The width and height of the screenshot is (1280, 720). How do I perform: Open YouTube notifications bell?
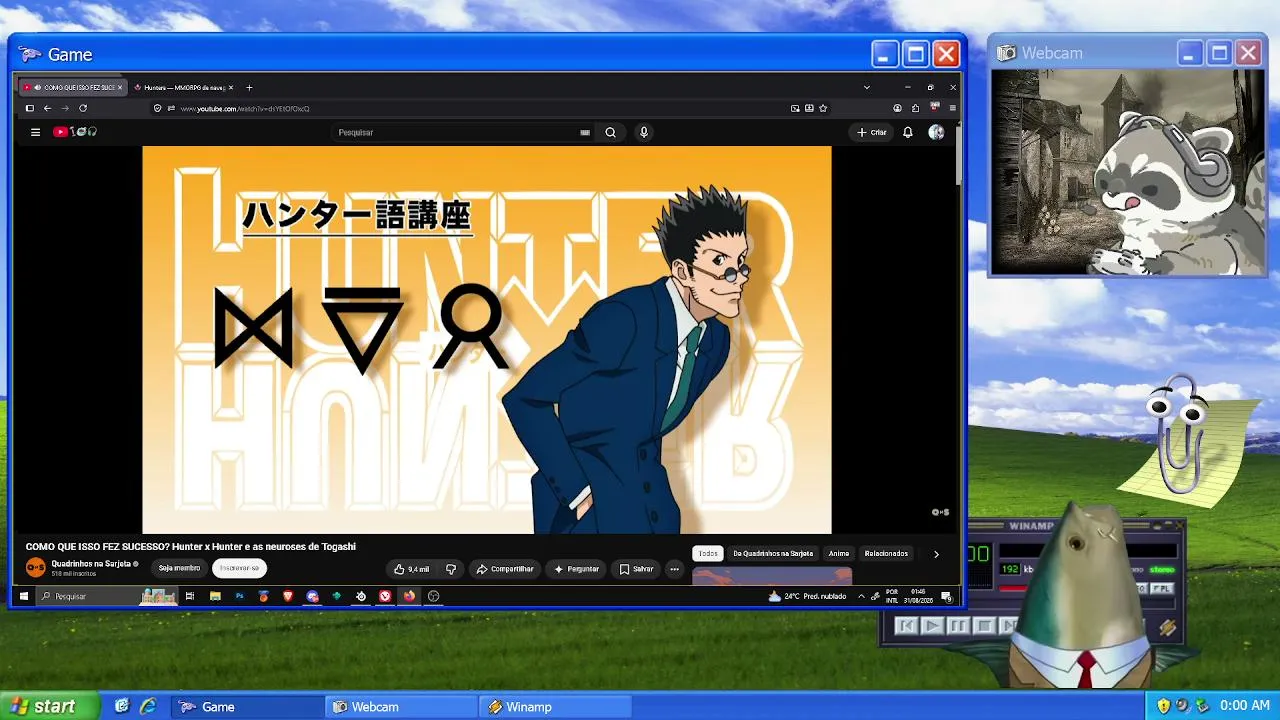pos(908,132)
